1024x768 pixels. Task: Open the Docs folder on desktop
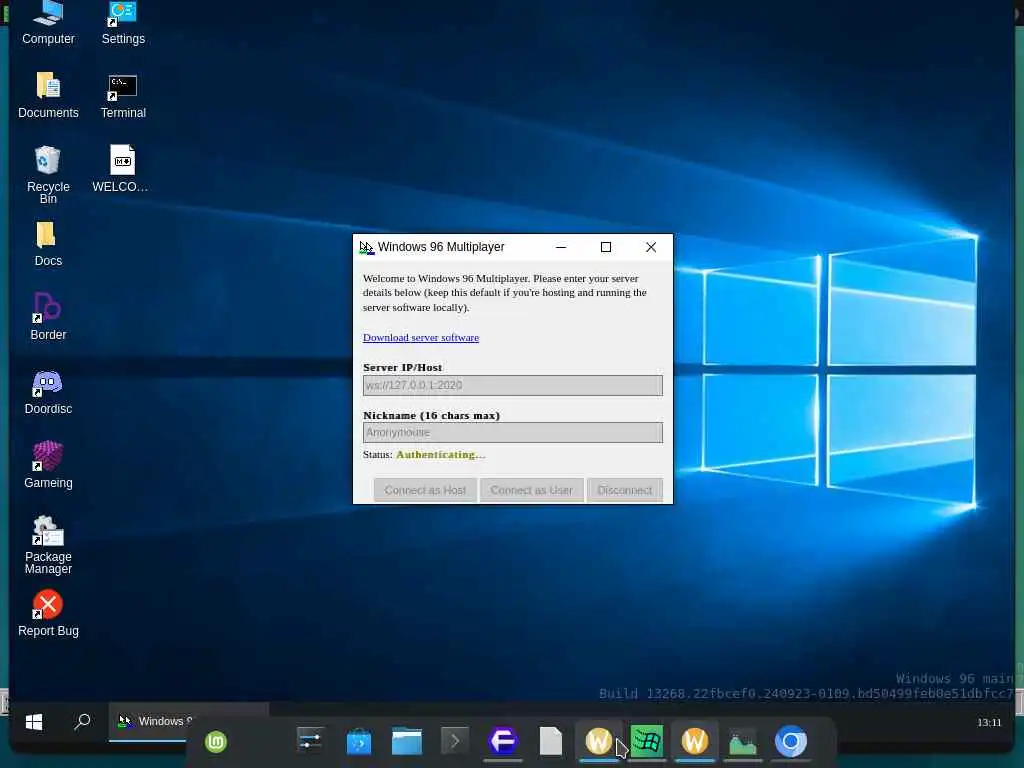coord(48,244)
